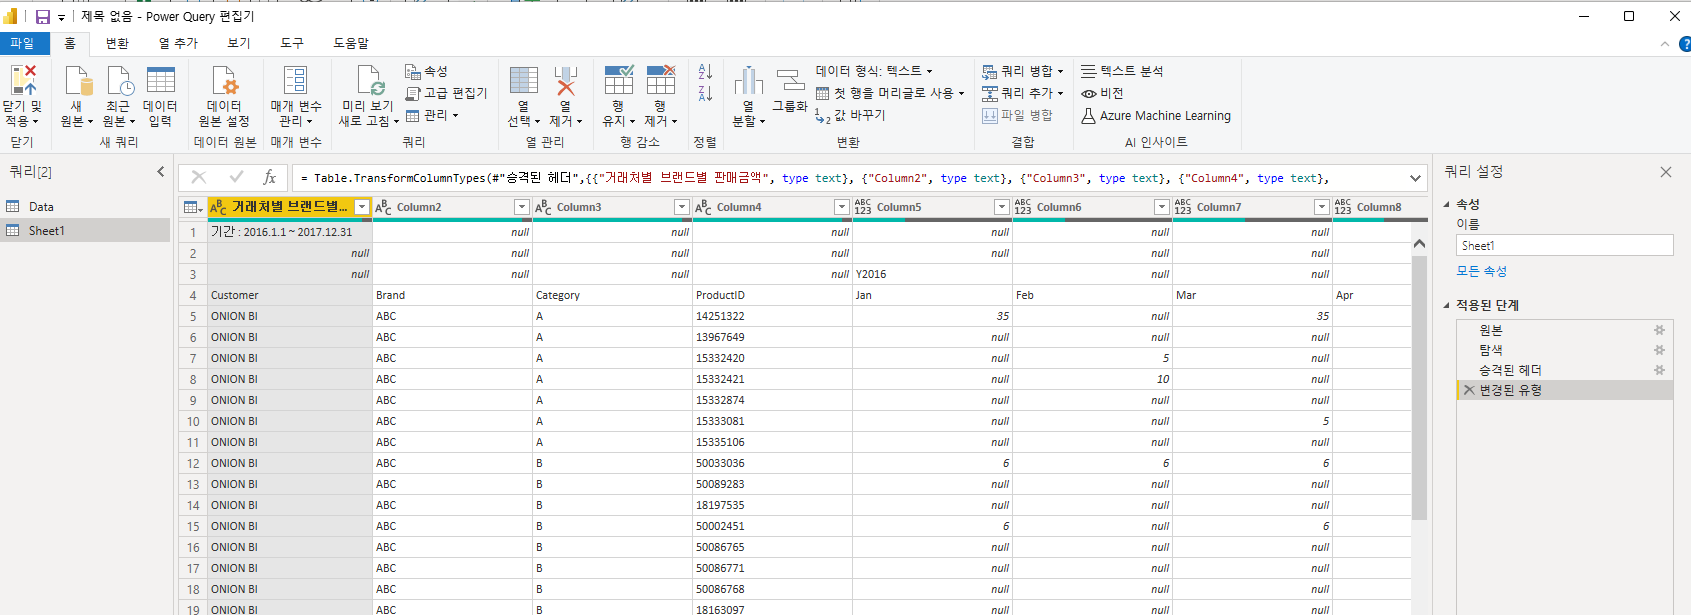Open 텍스트 분석
This screenshot has height=615, width=1691.
pos(1122,71)
